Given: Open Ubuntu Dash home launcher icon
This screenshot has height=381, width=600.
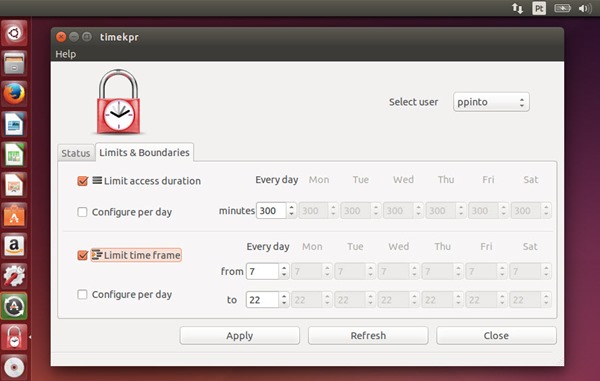Looking at the screenshot, I should (x=14, y=33).
